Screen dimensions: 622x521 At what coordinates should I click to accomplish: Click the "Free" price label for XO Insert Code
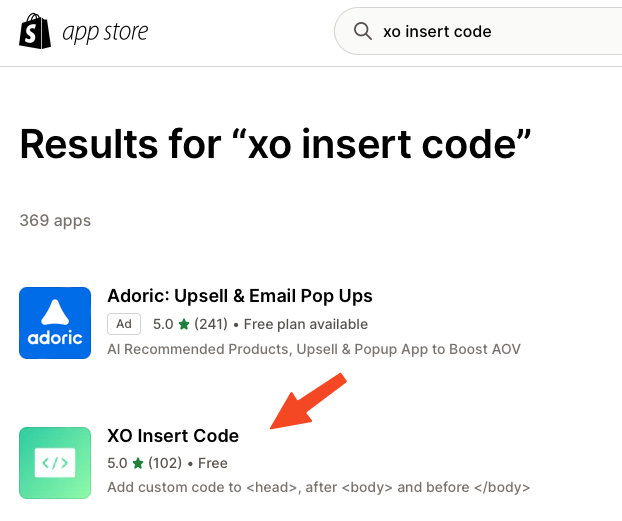tap(212, 463)
